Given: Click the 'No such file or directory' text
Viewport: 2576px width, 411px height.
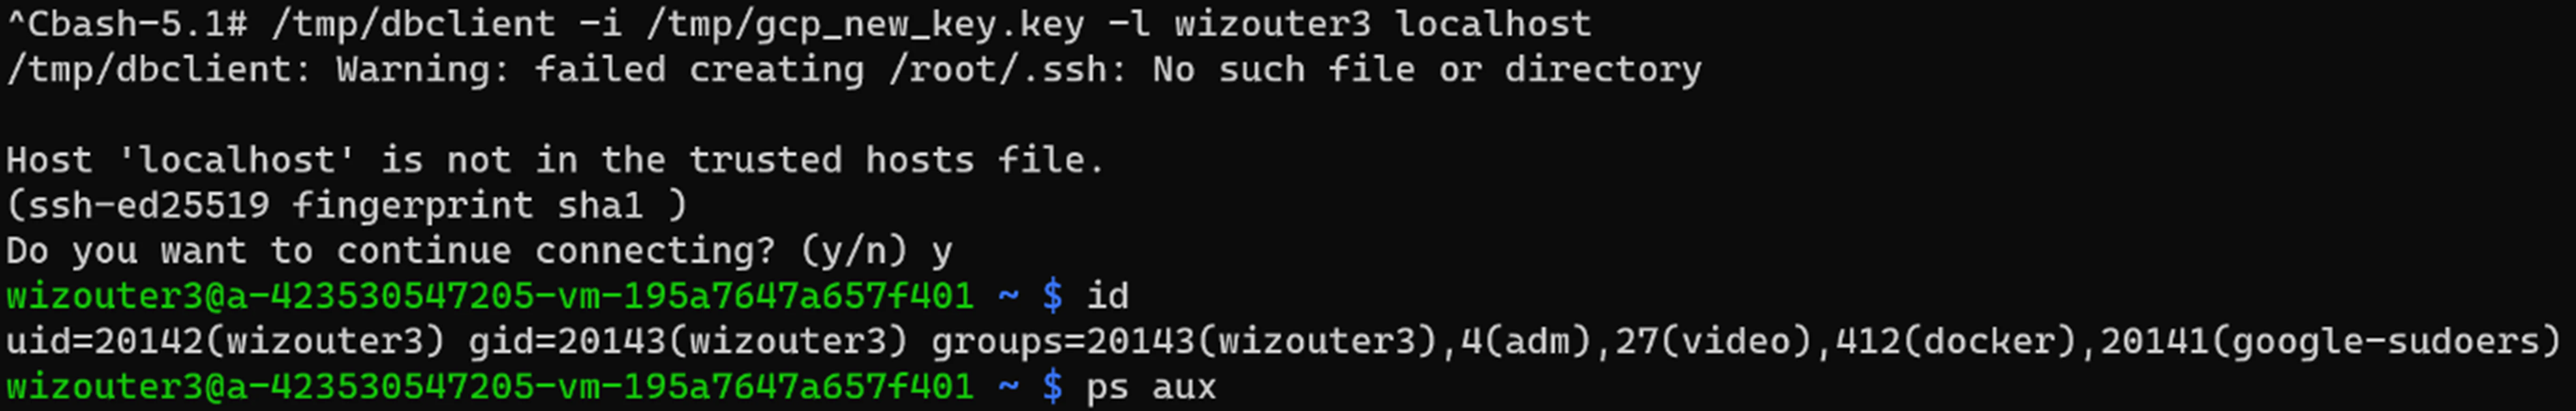Looking at the screenshot, I should tap(1426, 70).
